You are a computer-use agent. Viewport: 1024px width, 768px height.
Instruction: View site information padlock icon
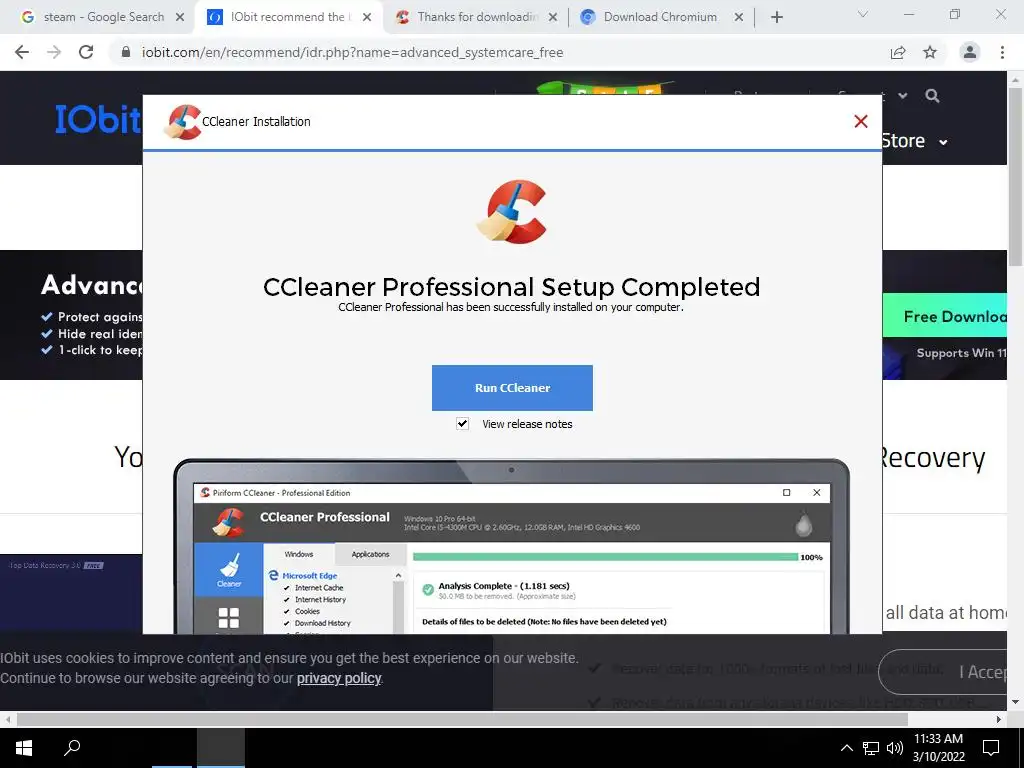coord(126,52)
